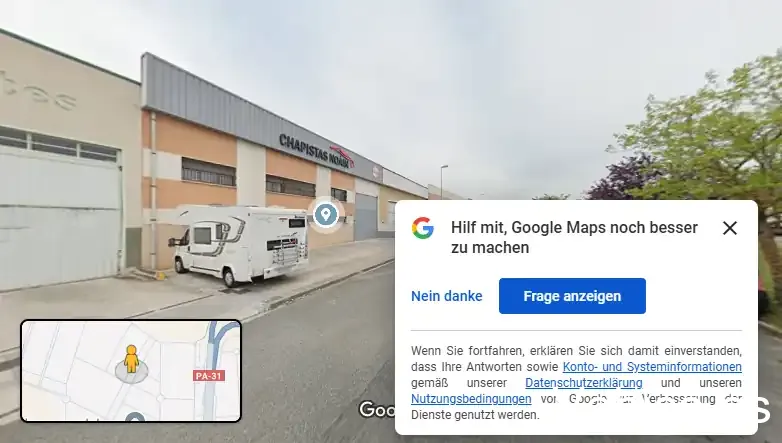Open the Konto- und Systeminformationen link
The width and height of the screenshot is (782, 443).
click(652, 367)
